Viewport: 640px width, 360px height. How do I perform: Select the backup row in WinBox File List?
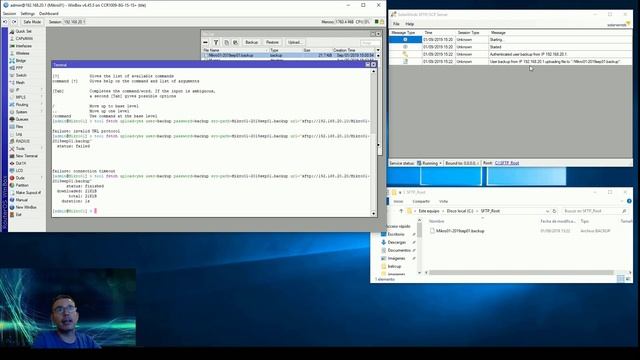coord(289,56)
